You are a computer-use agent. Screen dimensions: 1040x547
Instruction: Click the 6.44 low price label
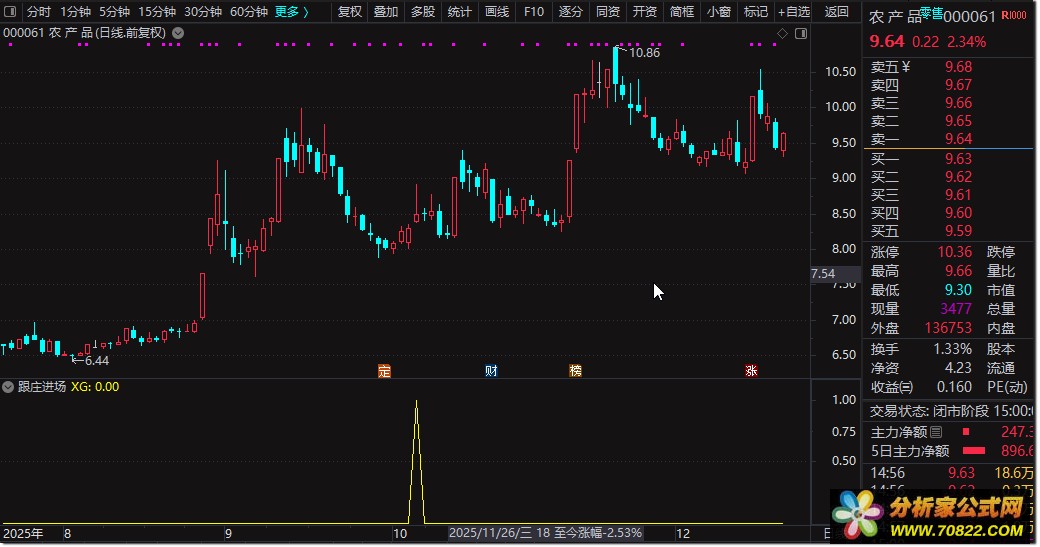97,361
